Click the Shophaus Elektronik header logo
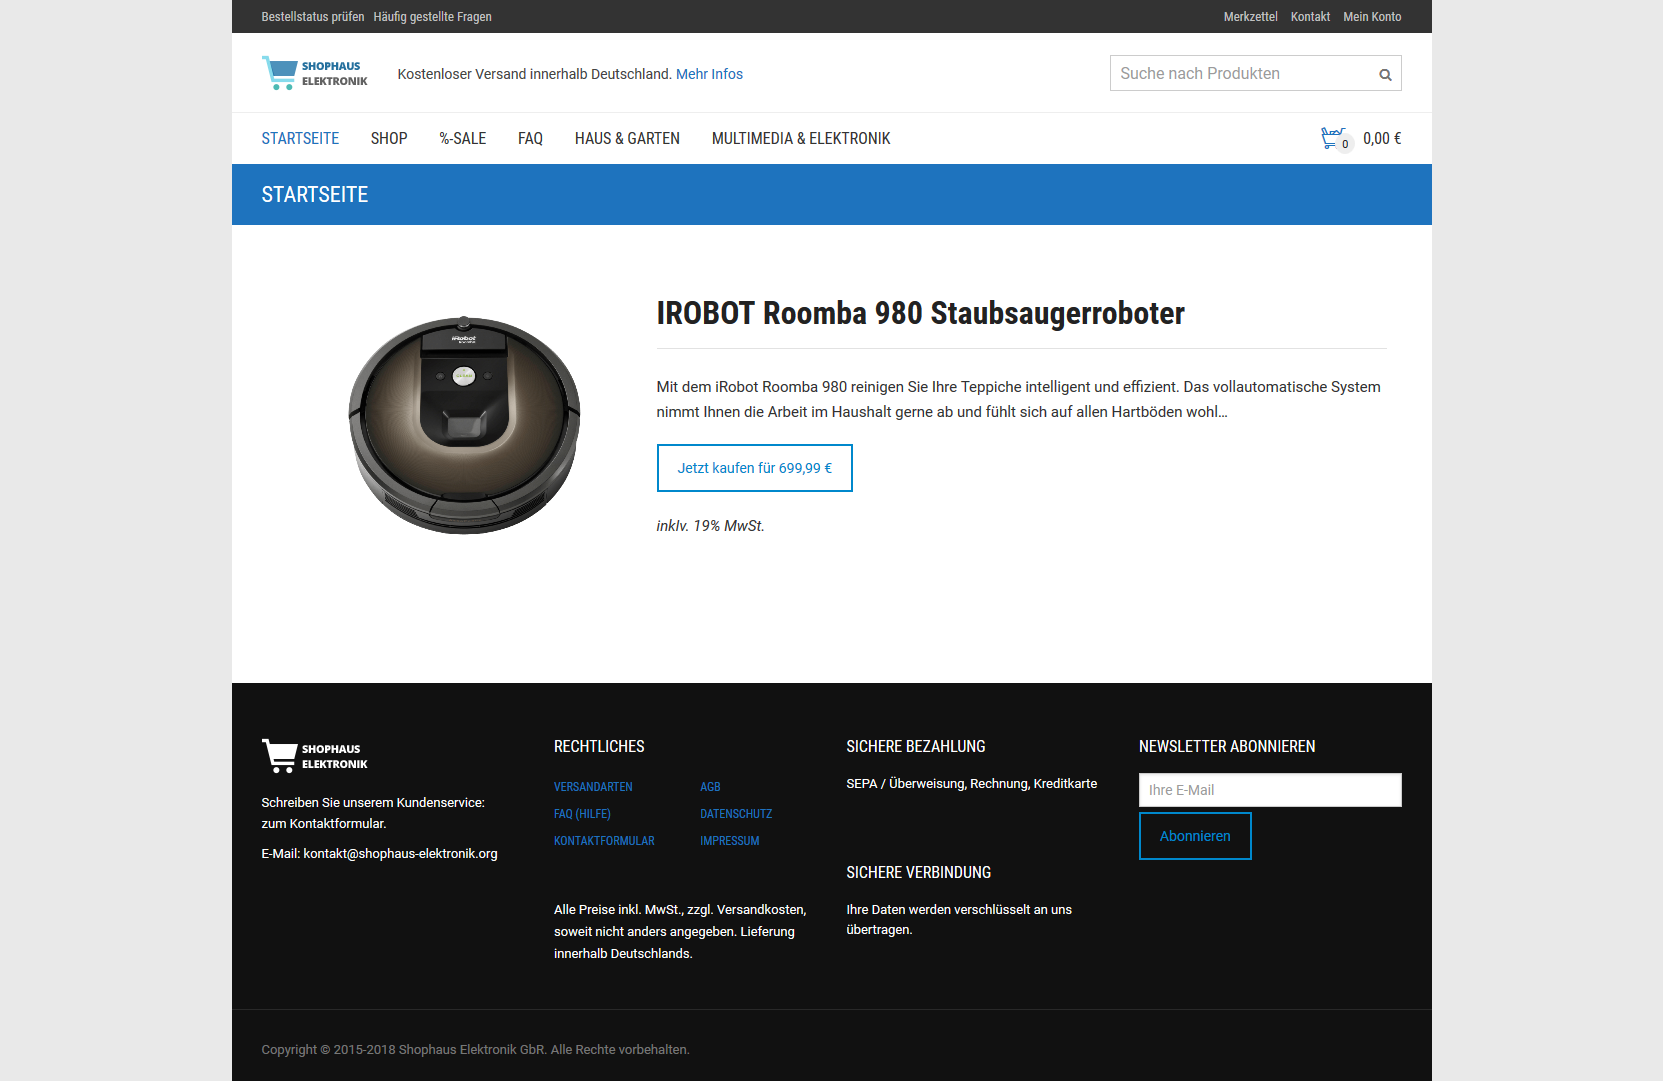Screen dimensions: 1663x1081 [314, 73]
